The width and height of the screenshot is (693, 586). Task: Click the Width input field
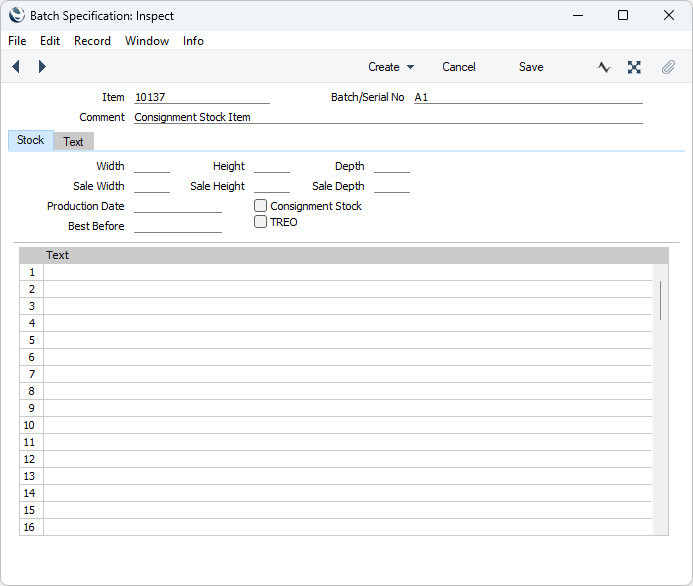(x=152, y=166)
